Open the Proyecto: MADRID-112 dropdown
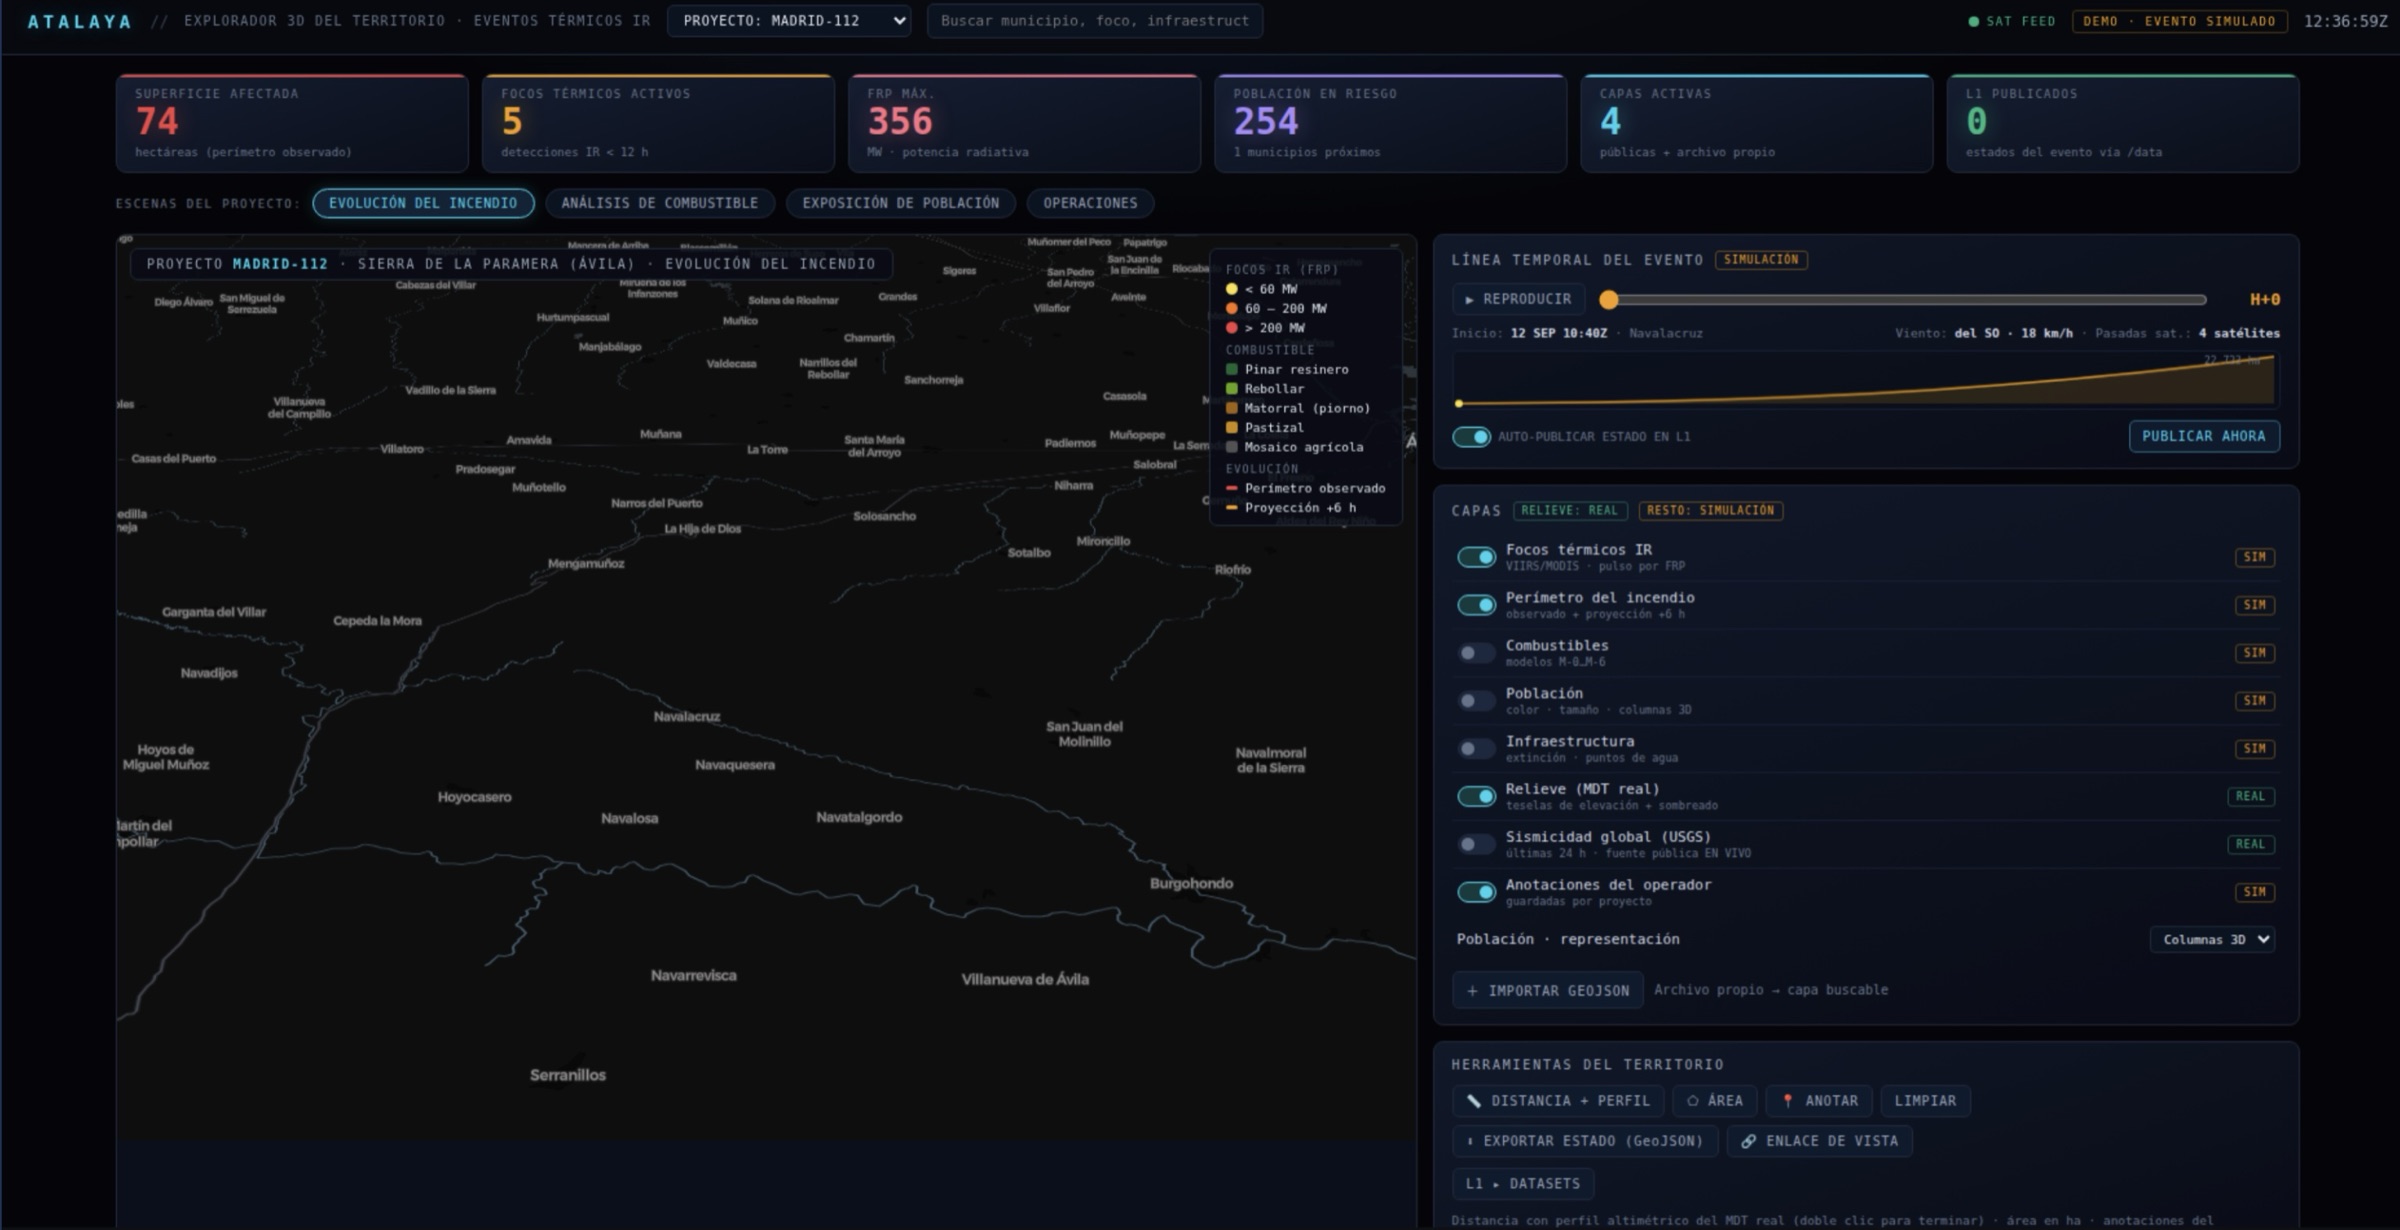 coord(789,21)
